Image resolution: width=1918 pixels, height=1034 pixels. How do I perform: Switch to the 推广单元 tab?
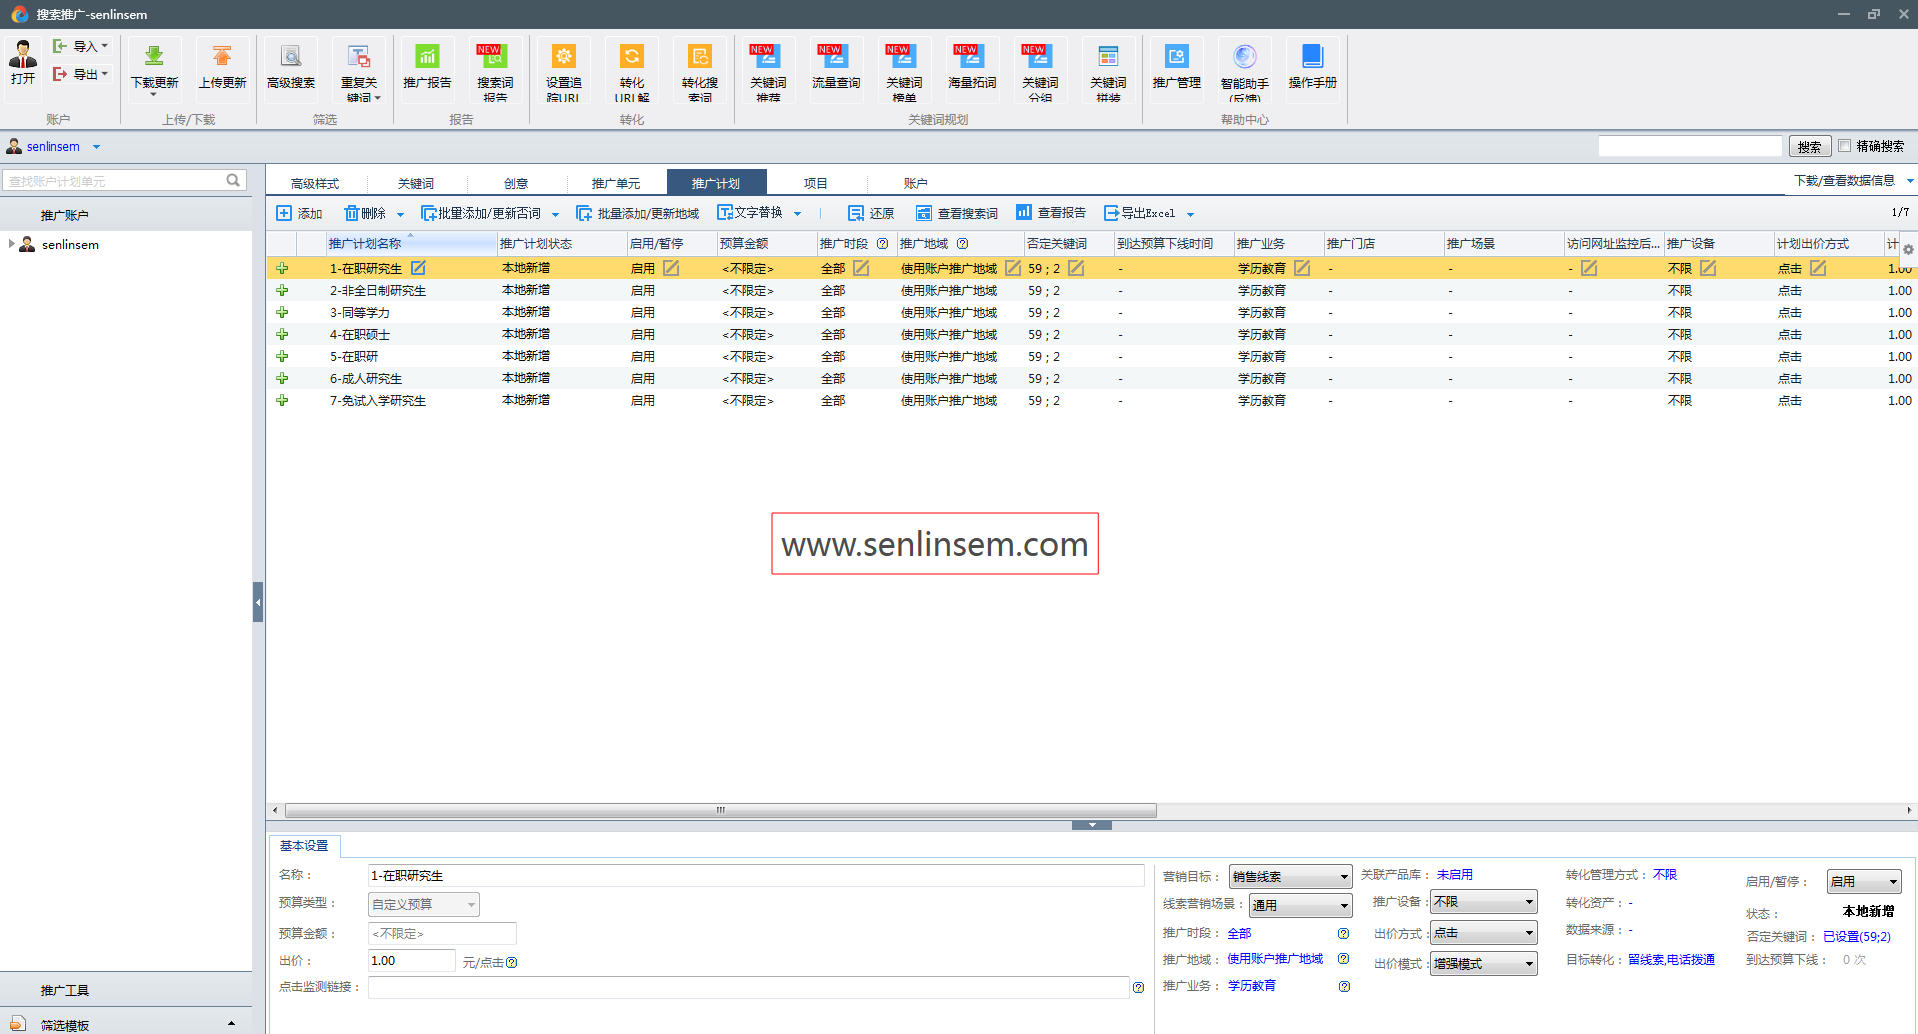(x=615, y=183)
